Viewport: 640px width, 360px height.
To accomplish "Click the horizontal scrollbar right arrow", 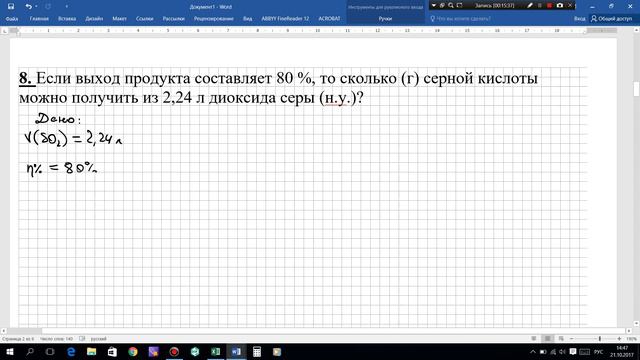I will (x=629, y=331).
